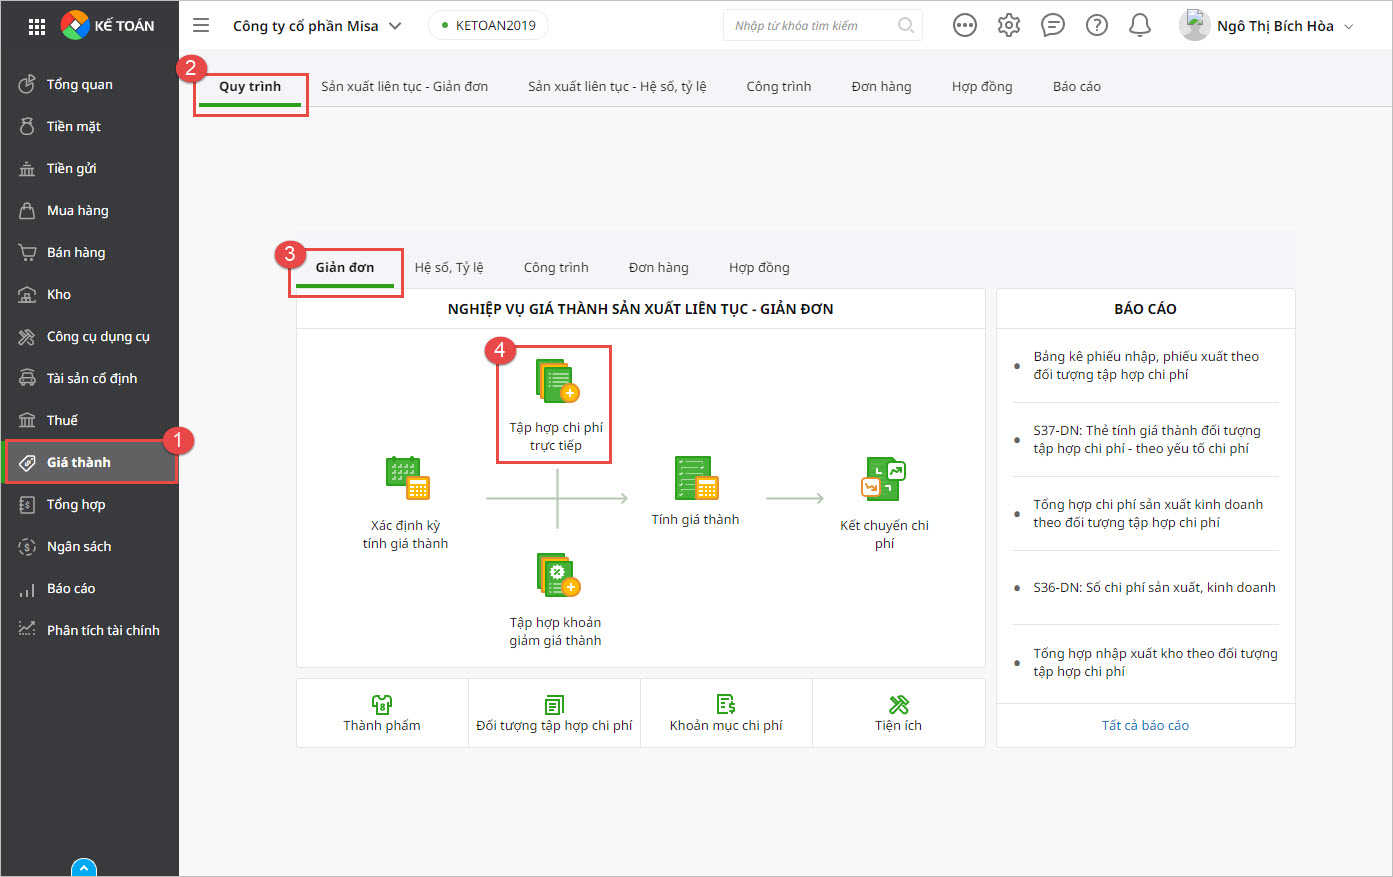Open Phân tích tài chính module
The height and width of the screenshot is (877, 1393).
89,630
